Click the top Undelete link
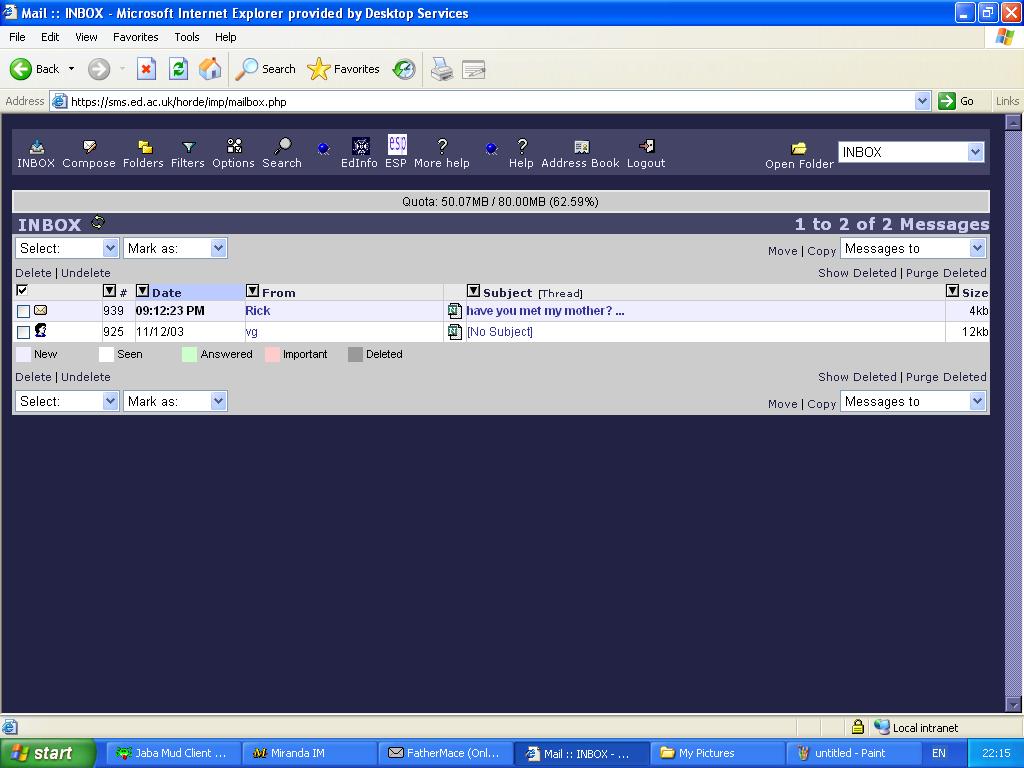Image resolution: width=1024 pixels, height=768 pixels. pyautogui.click(x=86, y=273)
